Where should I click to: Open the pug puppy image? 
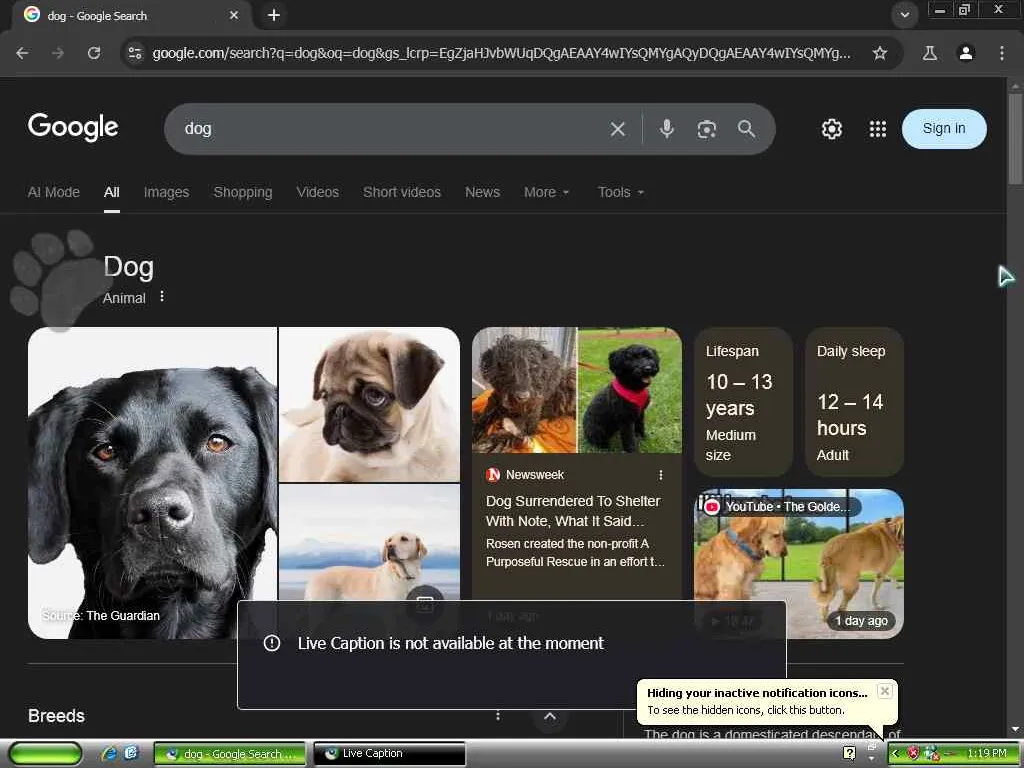coord(370,404)
